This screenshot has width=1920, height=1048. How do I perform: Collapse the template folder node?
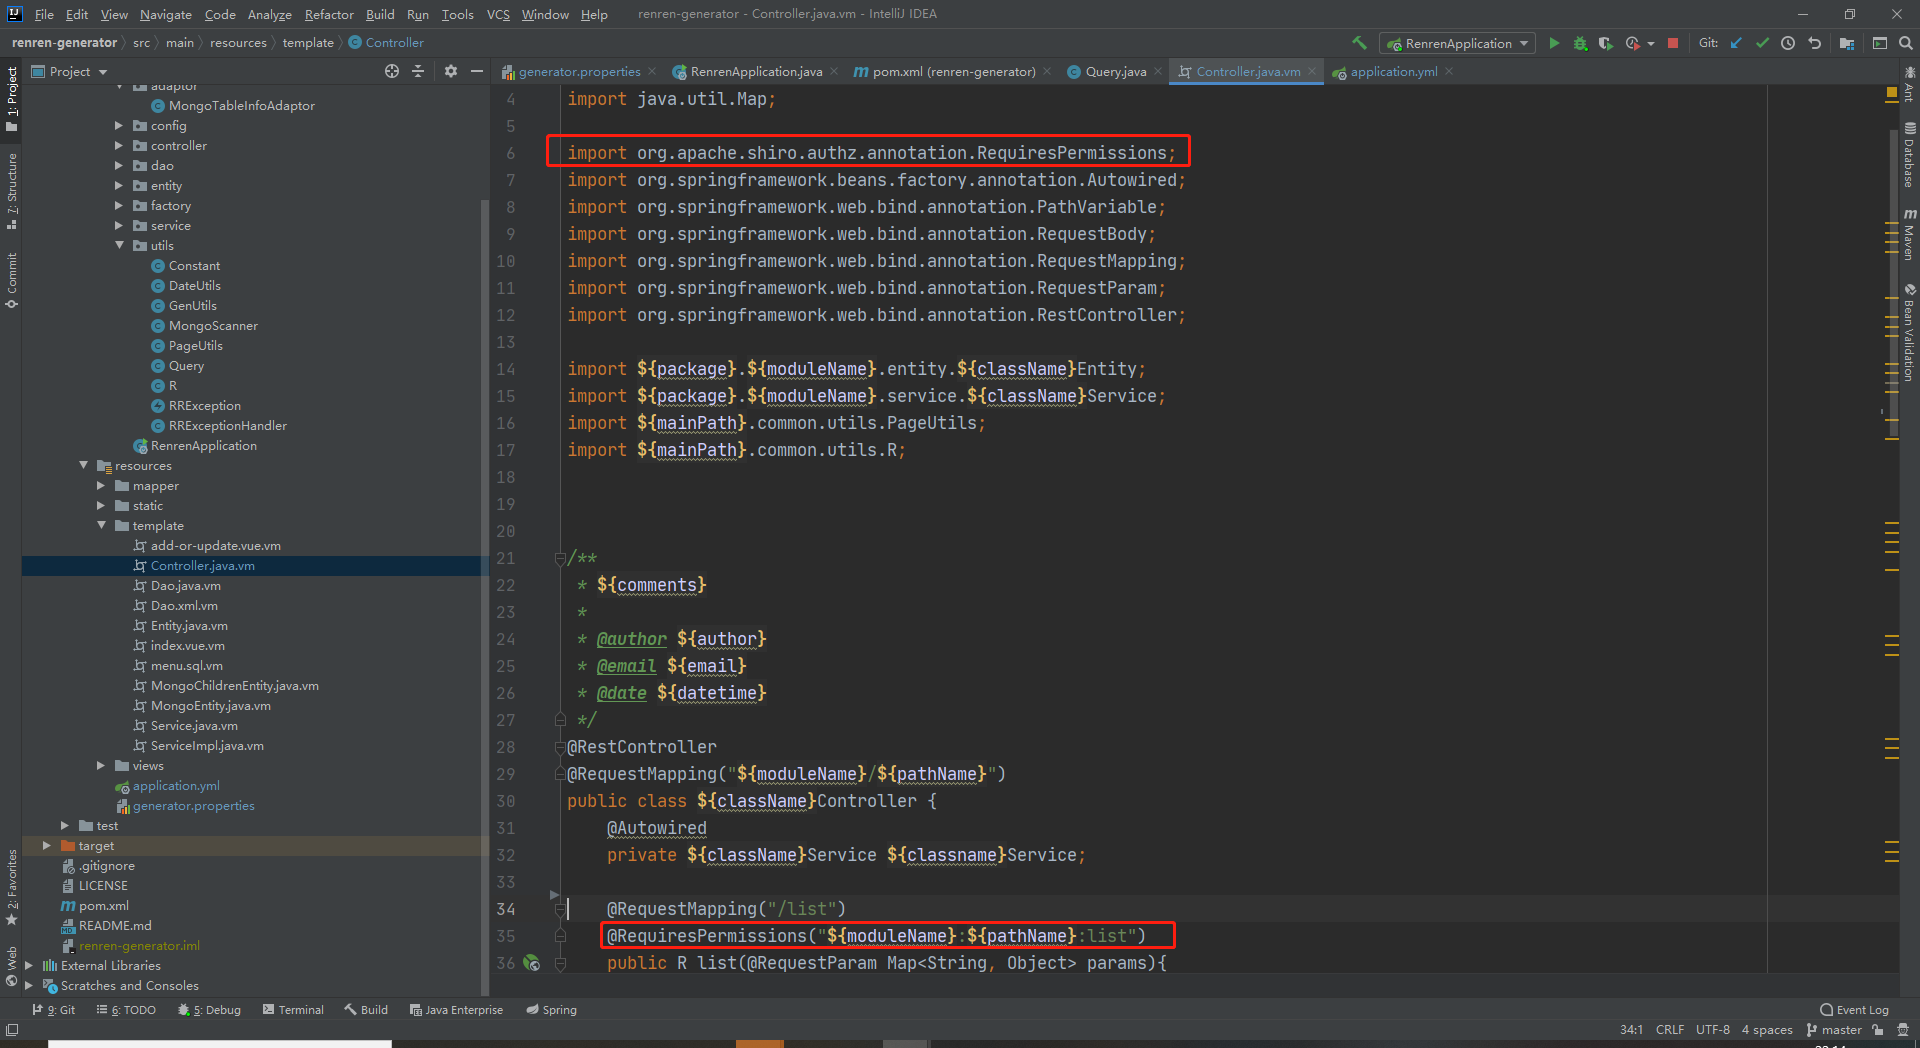(x=101, y=526)
